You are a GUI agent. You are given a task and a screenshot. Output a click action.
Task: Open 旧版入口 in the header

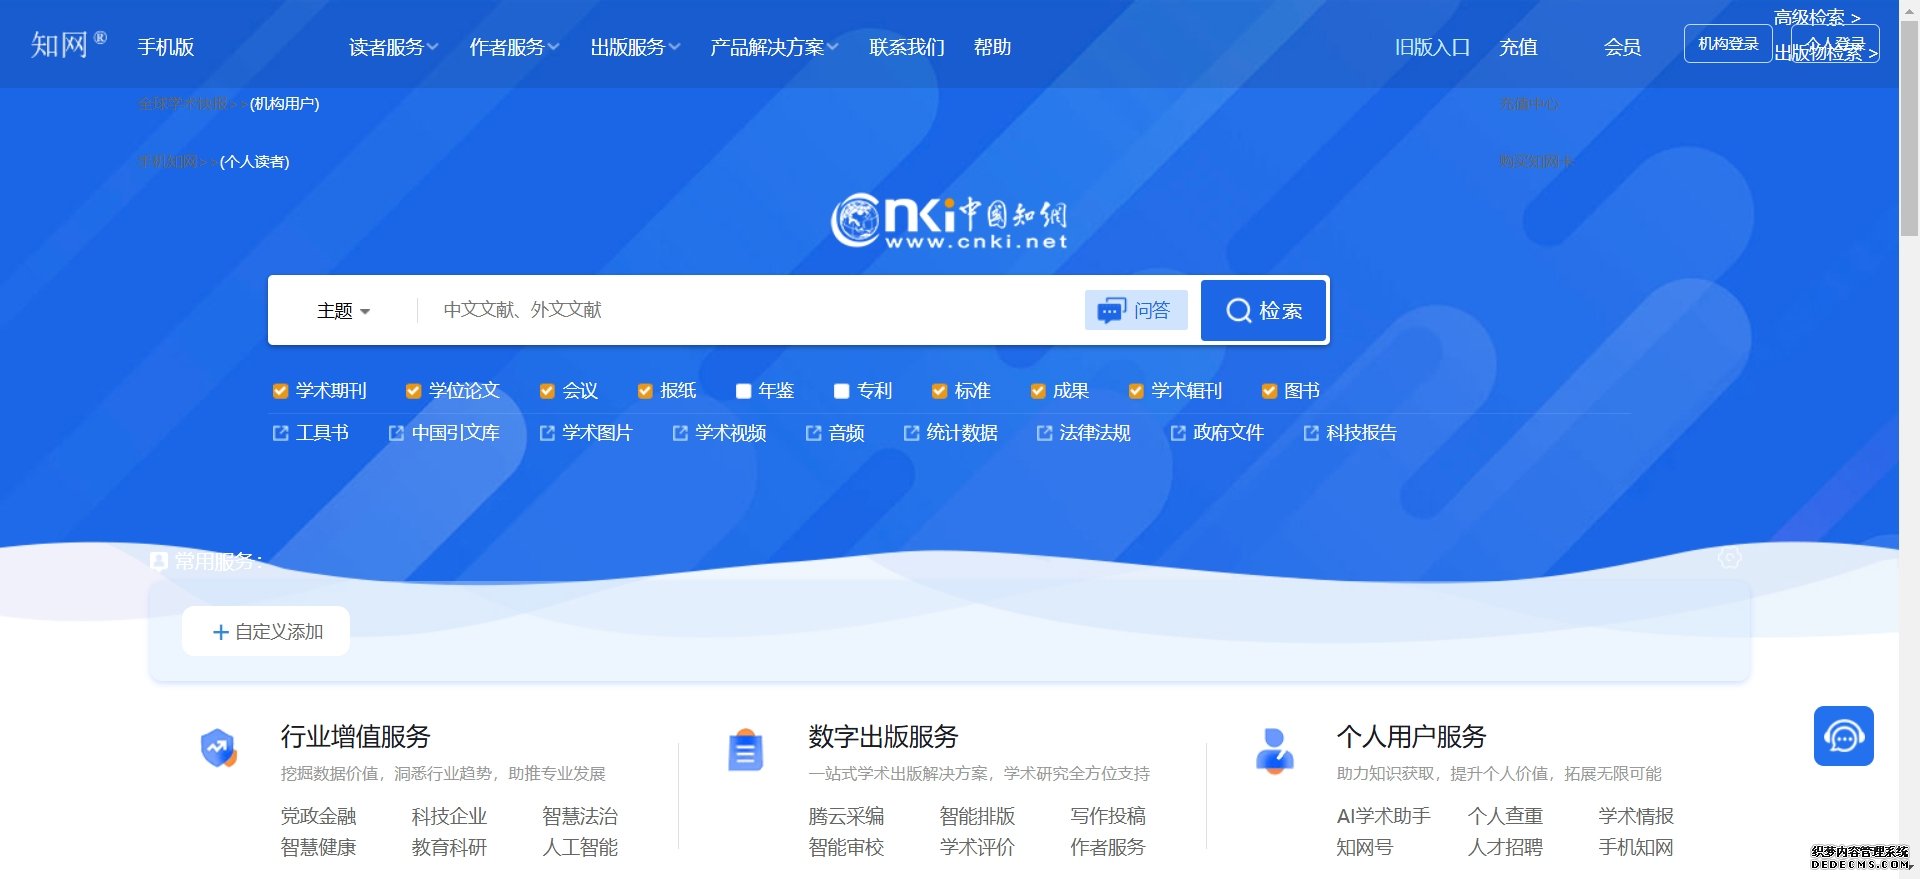1432,47
